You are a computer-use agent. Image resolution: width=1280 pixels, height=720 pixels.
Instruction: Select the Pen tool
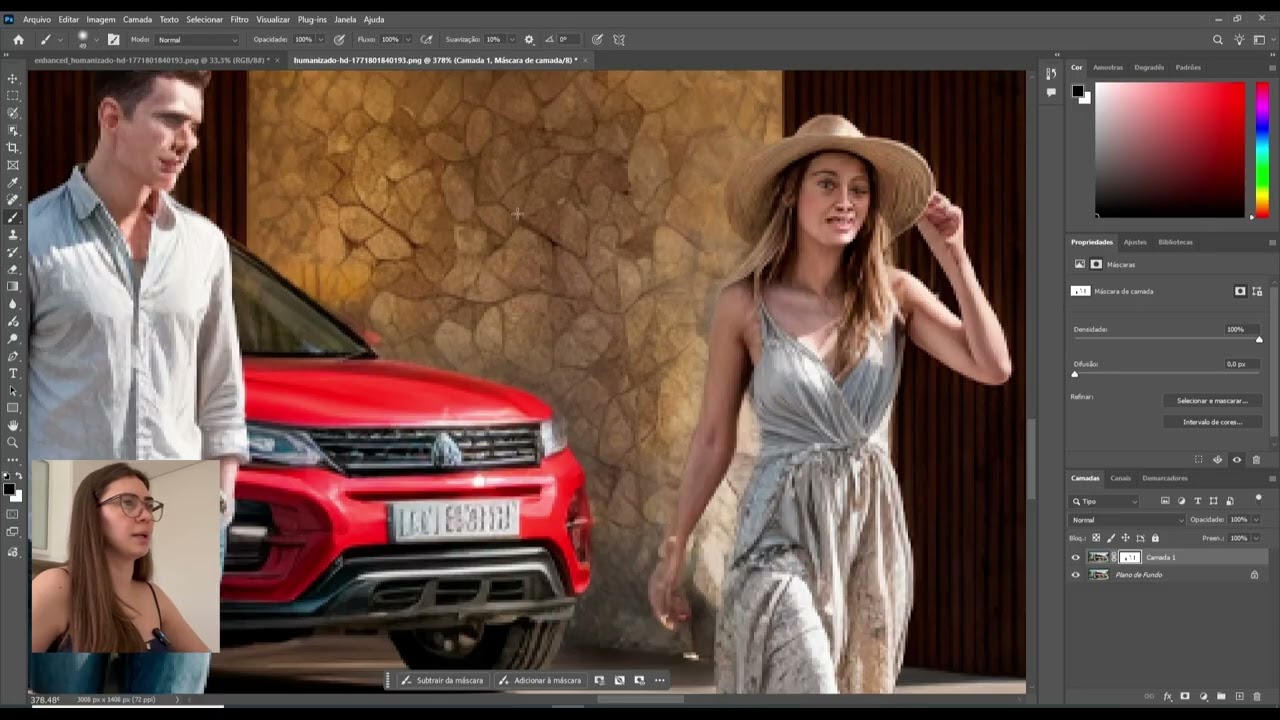pos(13,356)
